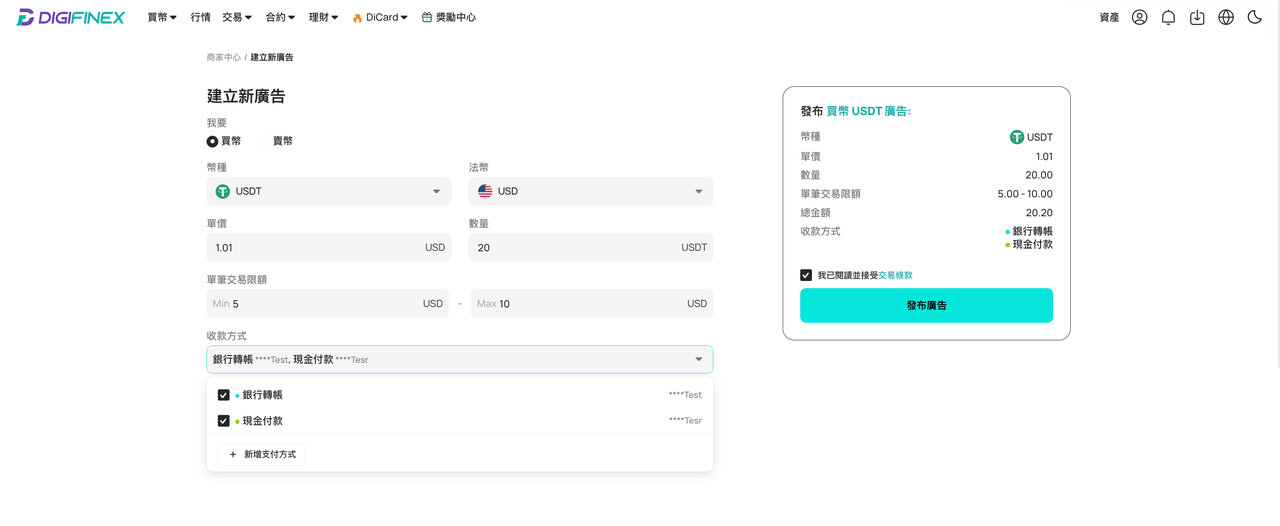Uncheck the 銀行轉帳 payment checkbox
Screen dimensions: 1280x526
(224, 395)
